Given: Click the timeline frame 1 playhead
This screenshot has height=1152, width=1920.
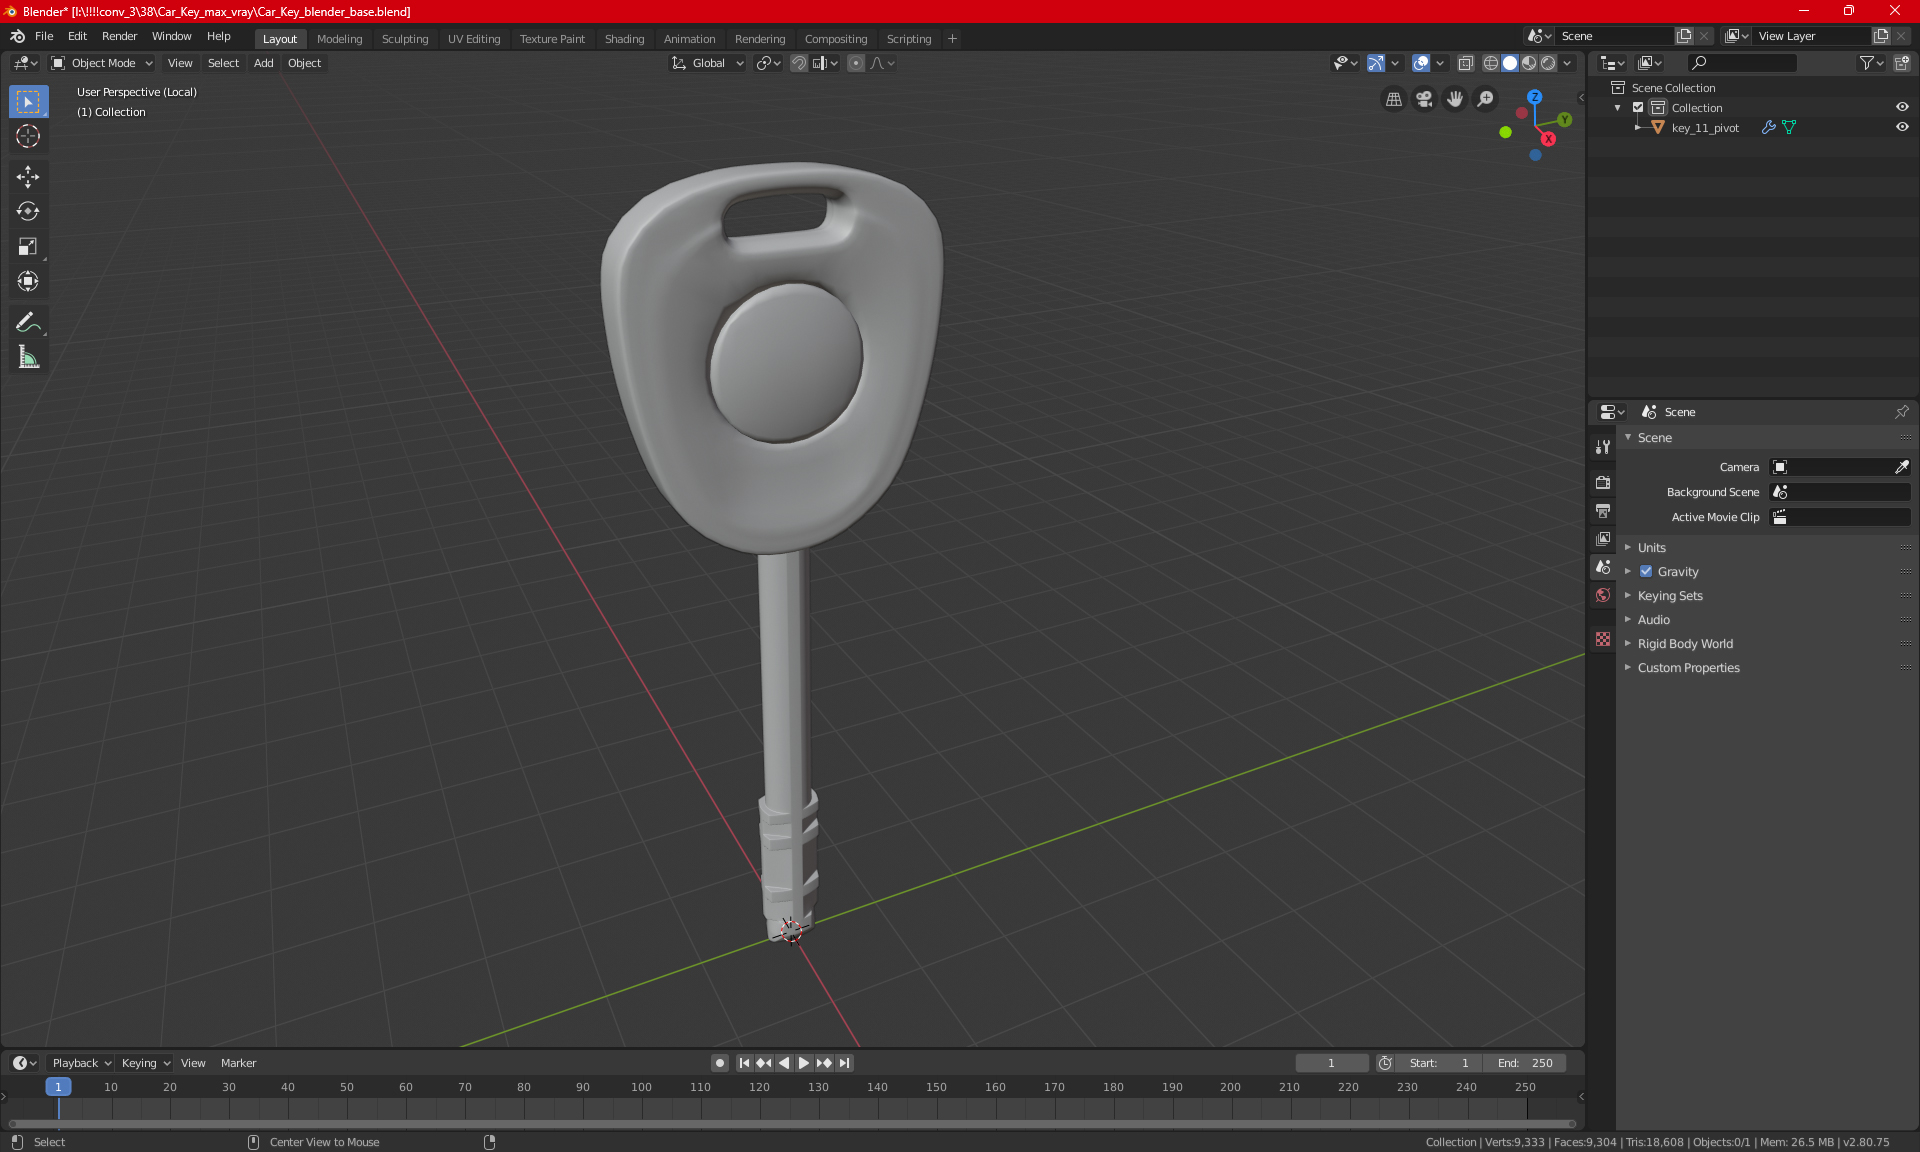Looking at the screenshot, I should pos(58,1087).
